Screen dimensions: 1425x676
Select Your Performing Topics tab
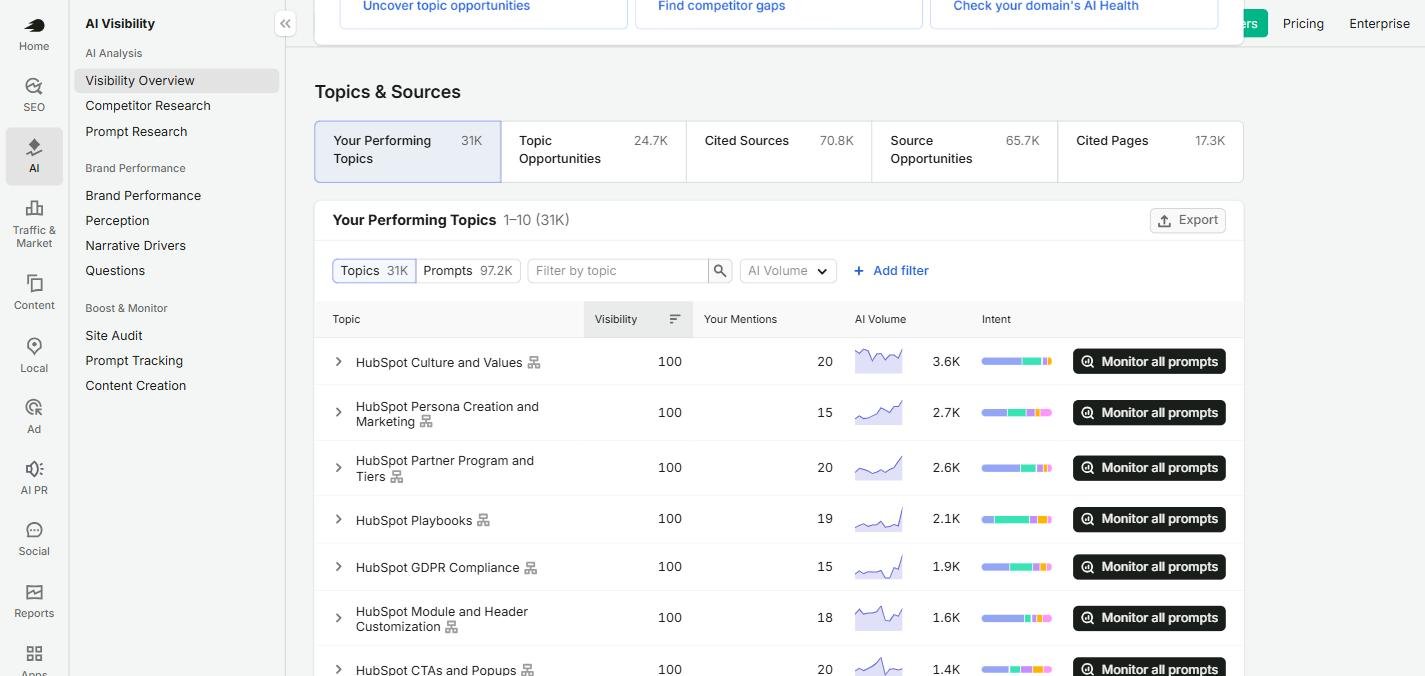408,152
